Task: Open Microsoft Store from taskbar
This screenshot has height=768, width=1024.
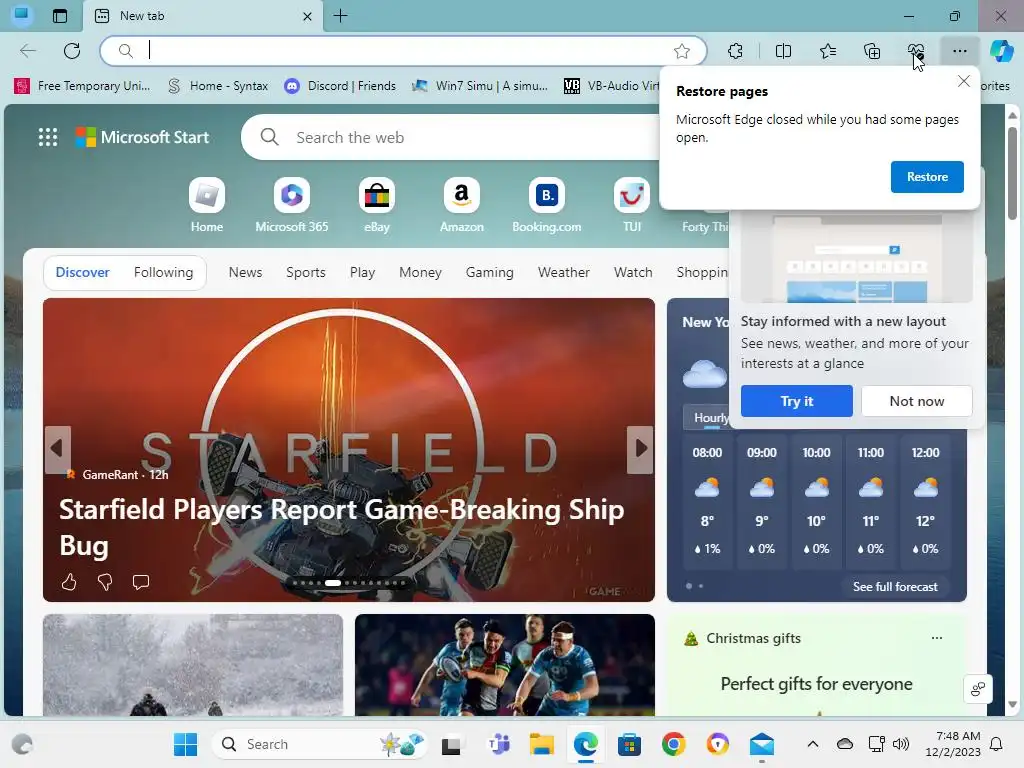Action: (629, 744)
